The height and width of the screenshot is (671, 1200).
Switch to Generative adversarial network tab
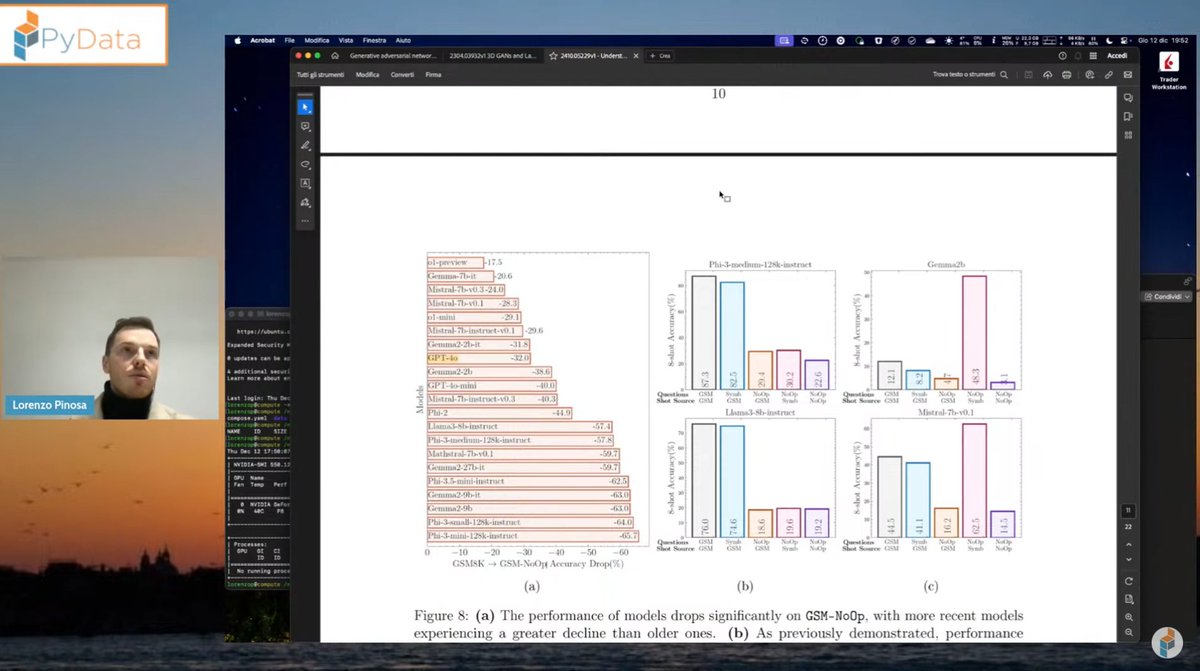393,56
